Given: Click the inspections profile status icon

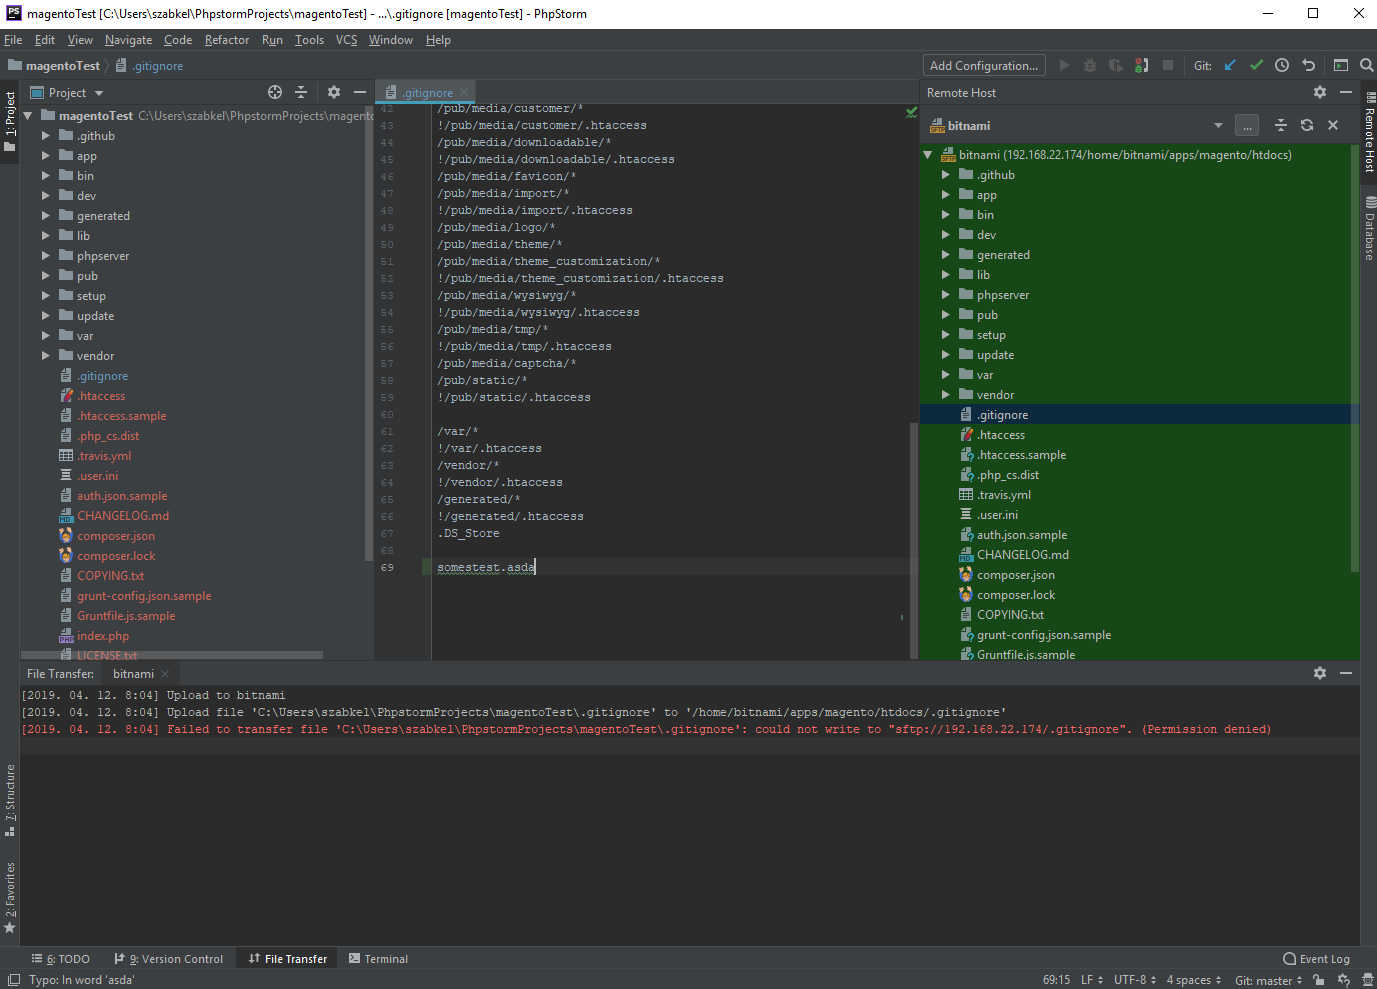Looking at the screenshot, I should 1344,980.
